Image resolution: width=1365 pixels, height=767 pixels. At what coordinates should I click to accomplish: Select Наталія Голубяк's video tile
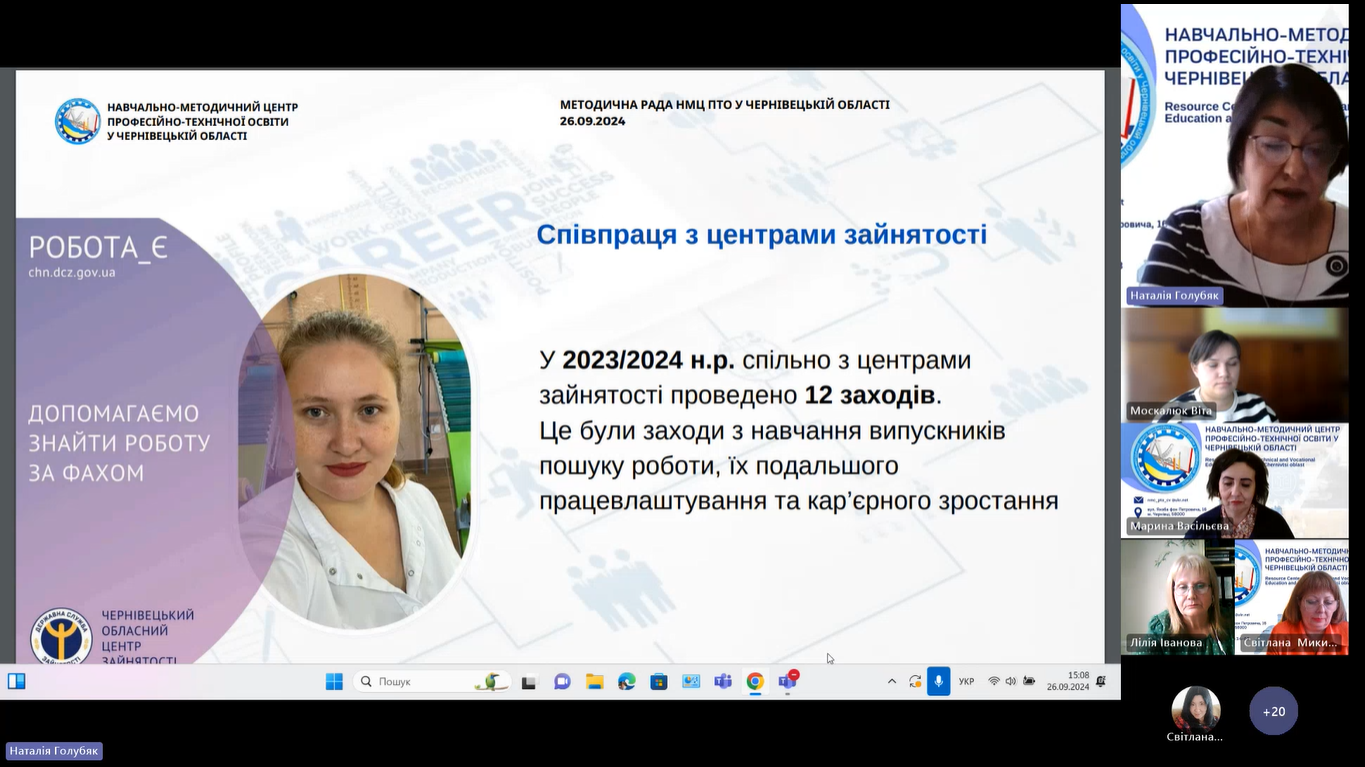1234,155
